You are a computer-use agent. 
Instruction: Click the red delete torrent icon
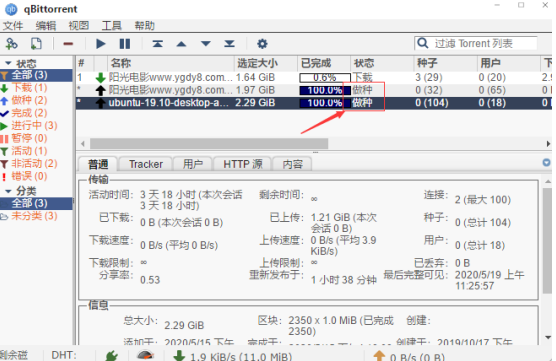coord(68,44)
